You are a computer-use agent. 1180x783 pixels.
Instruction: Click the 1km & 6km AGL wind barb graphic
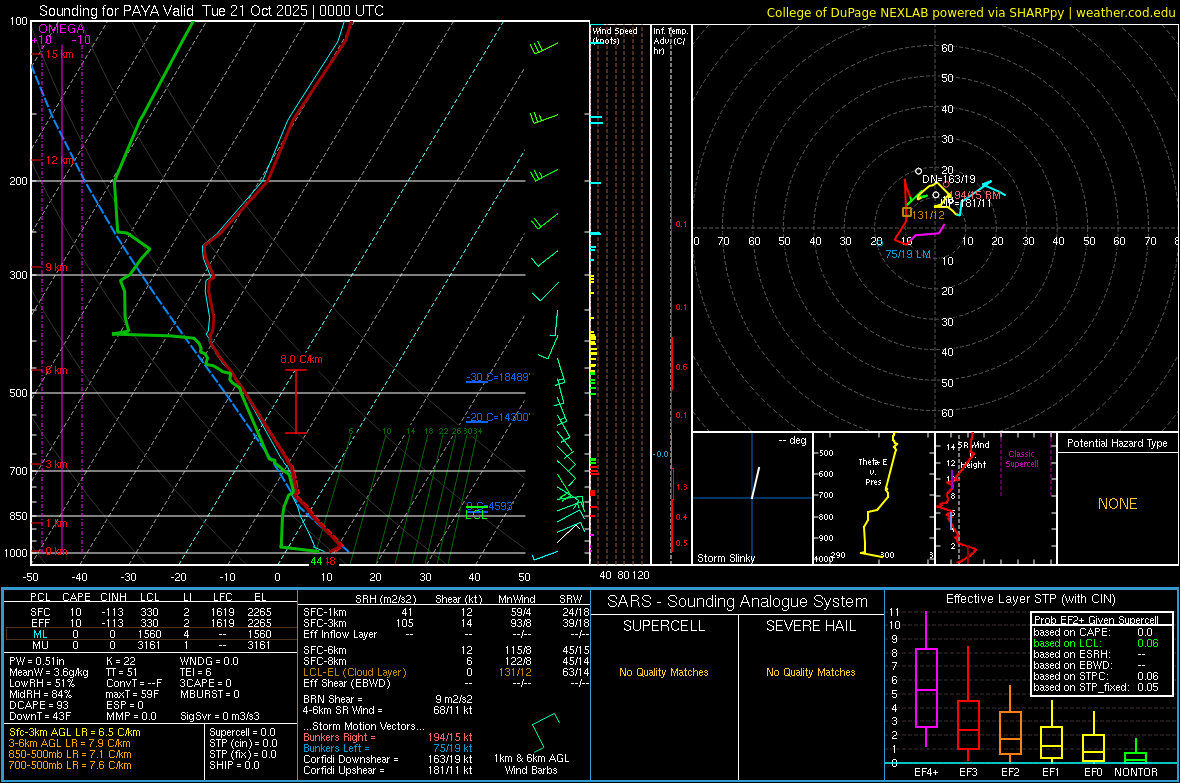[546, 733]
